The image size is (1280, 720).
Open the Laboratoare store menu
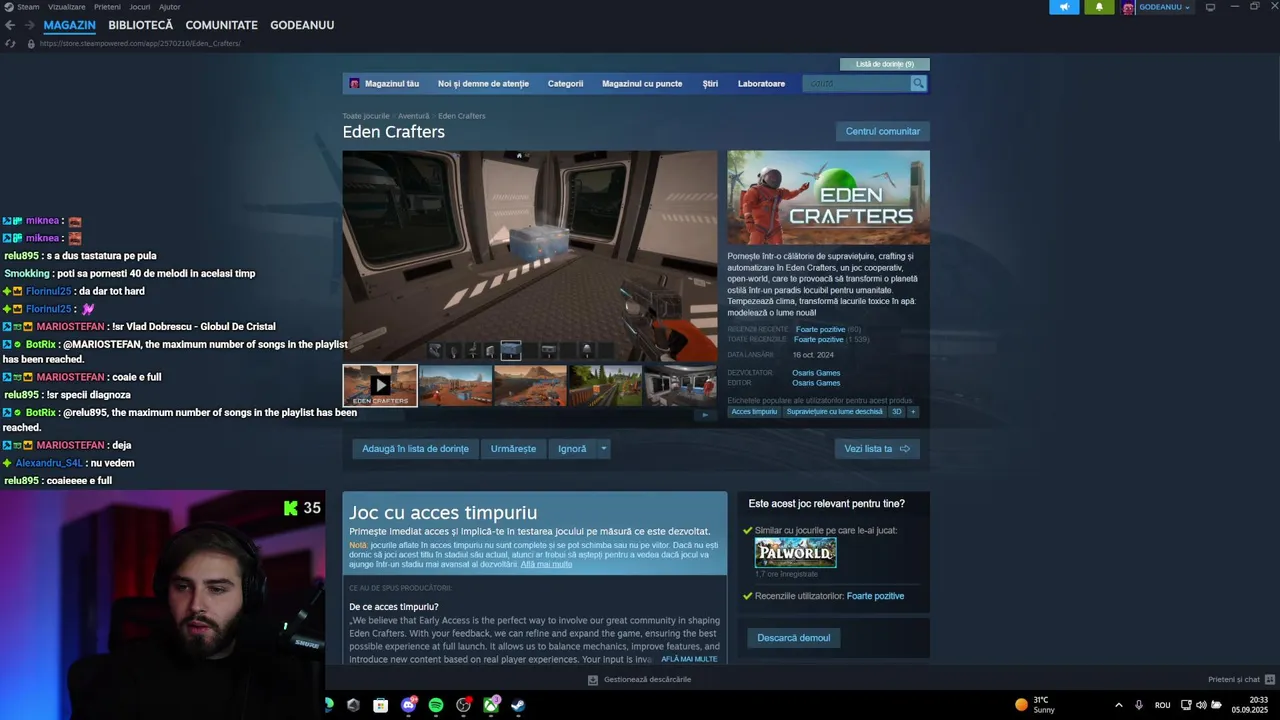[761, 83]
